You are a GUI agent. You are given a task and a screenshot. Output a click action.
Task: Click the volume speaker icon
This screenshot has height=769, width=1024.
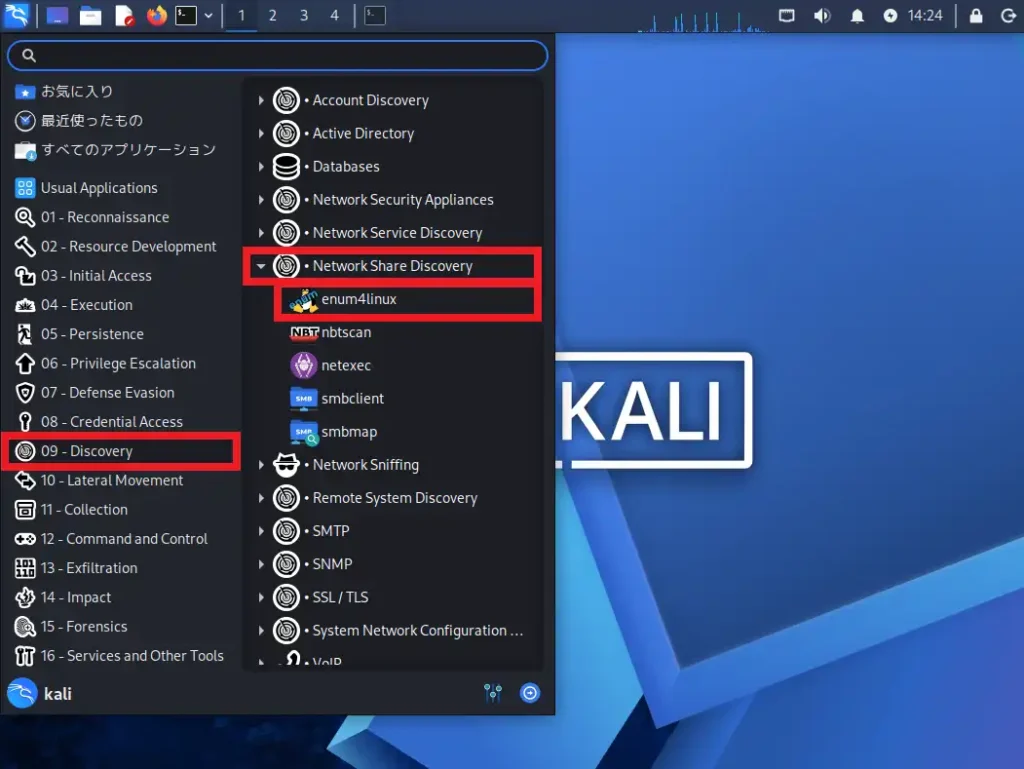pyautogui.click(x=821, y=16)
